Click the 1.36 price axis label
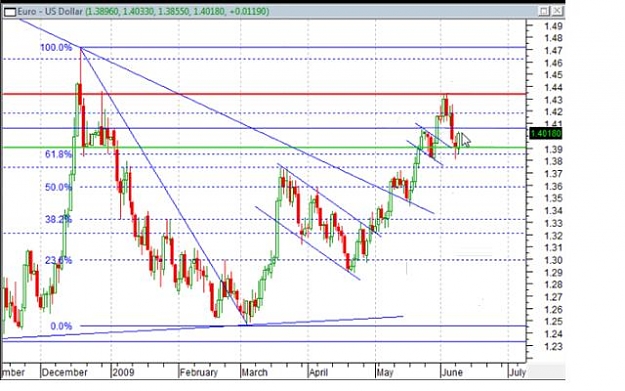 point(553,186)
